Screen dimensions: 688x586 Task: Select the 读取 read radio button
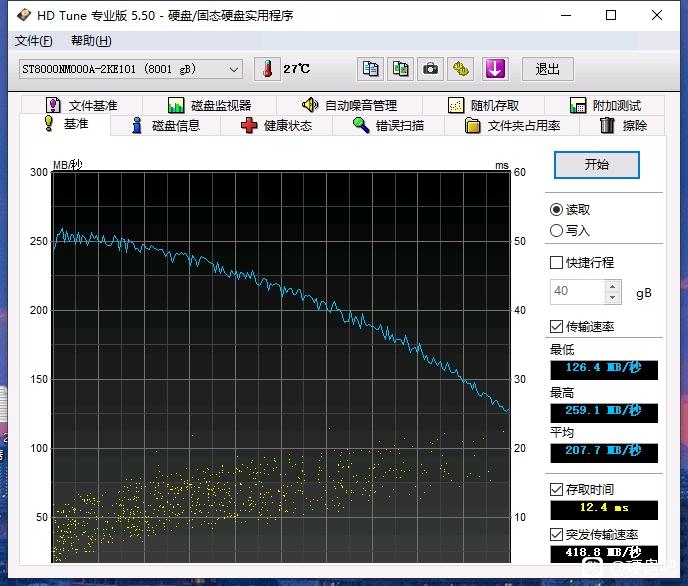pos(556,210)
